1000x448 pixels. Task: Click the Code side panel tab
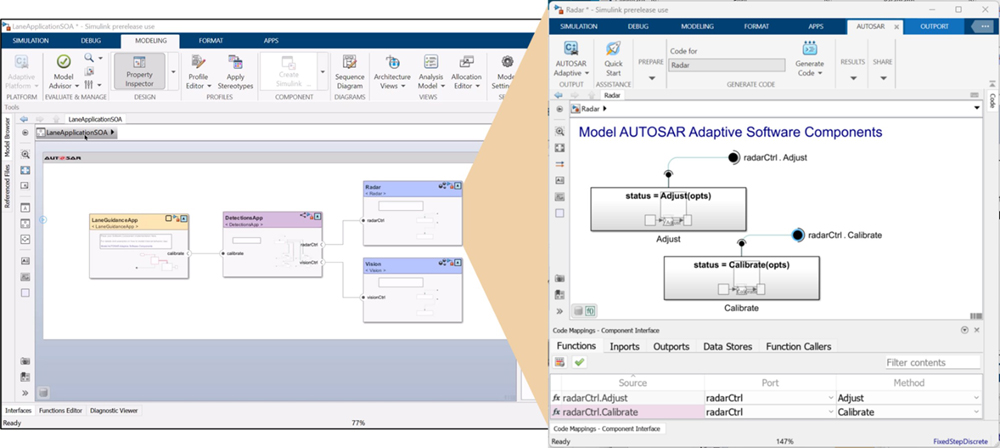click(x=992, y=100)
